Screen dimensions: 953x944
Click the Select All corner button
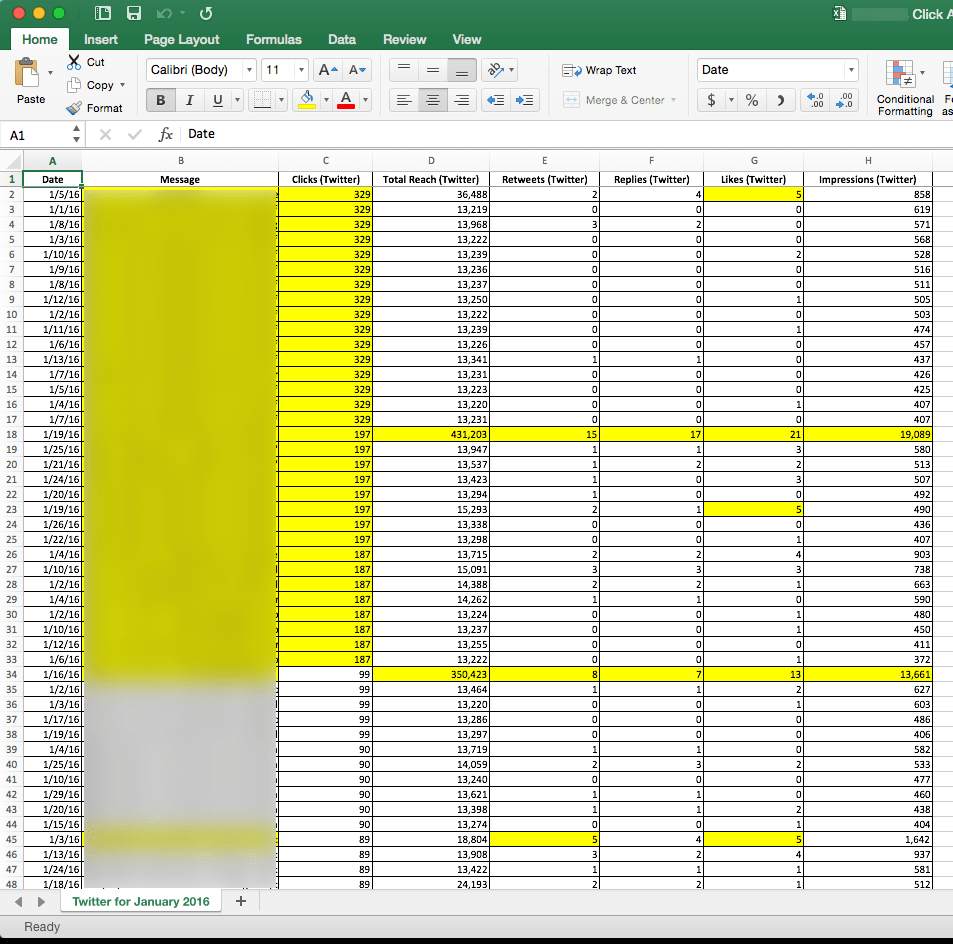click(11, 161)
